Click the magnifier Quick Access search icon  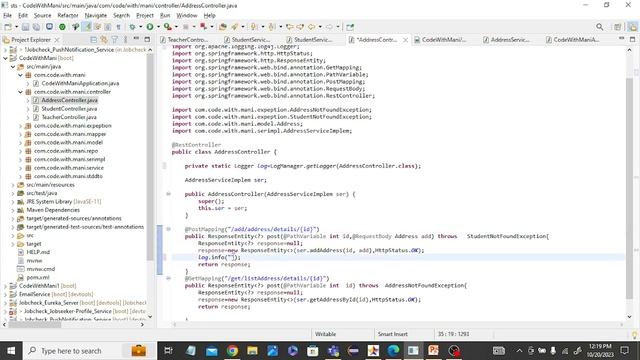(x=600, y=27)
